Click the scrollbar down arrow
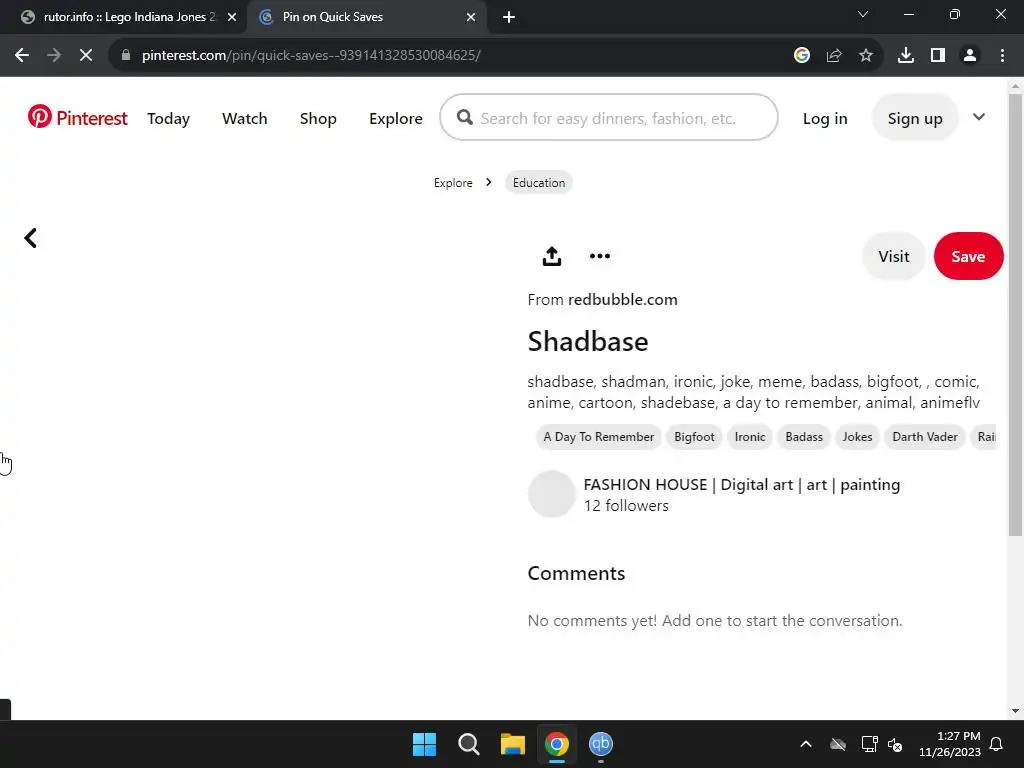 coord(1015,711)
